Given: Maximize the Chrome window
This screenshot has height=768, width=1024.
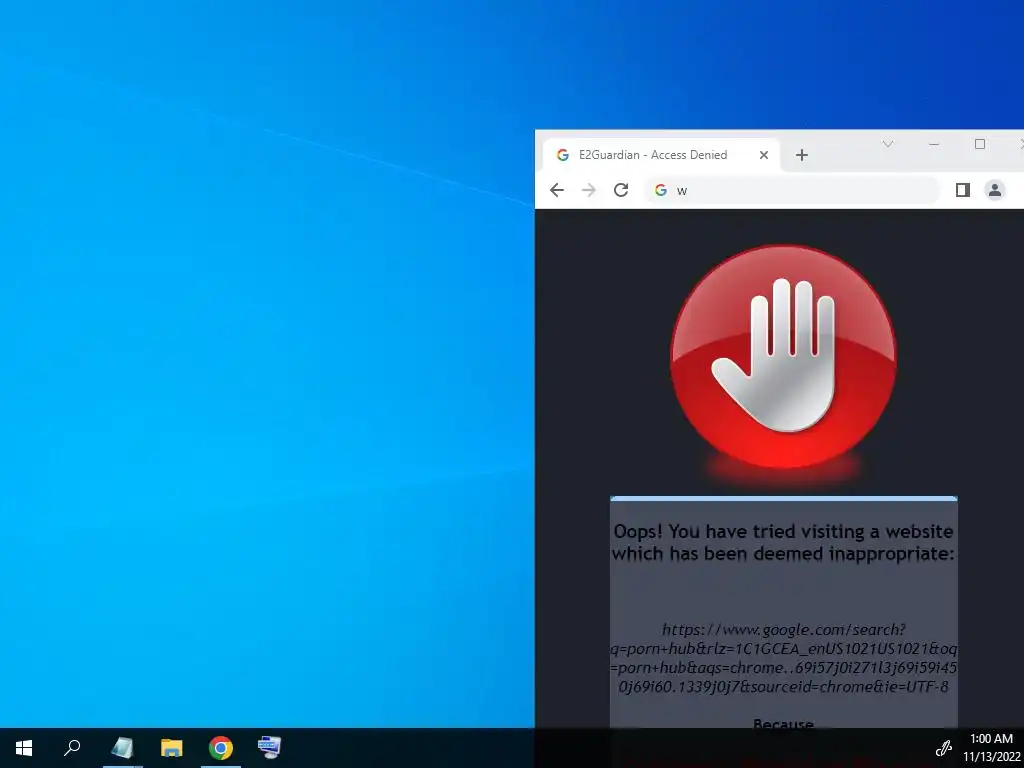Looking at the screenshot, I should coord(980,144).
